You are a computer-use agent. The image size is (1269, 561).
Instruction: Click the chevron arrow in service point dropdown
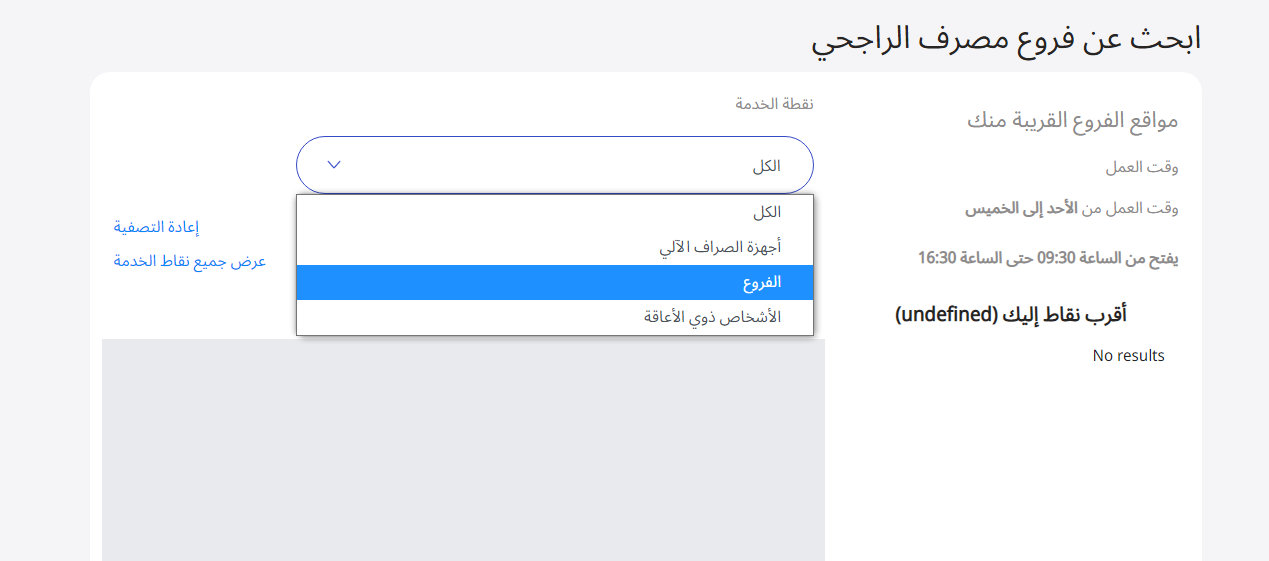(334, 165)
